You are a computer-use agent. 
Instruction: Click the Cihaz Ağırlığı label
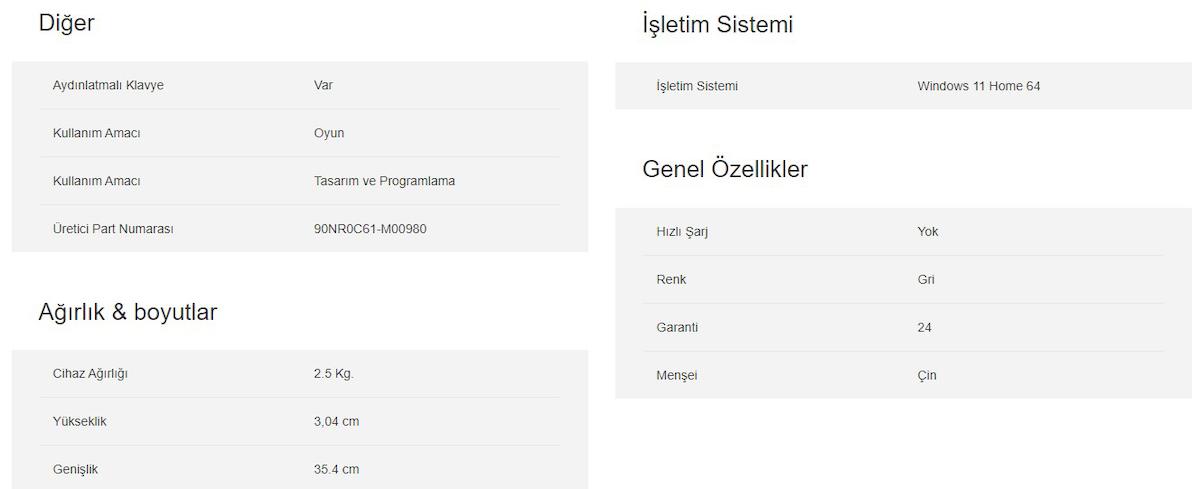coord(90,374)
